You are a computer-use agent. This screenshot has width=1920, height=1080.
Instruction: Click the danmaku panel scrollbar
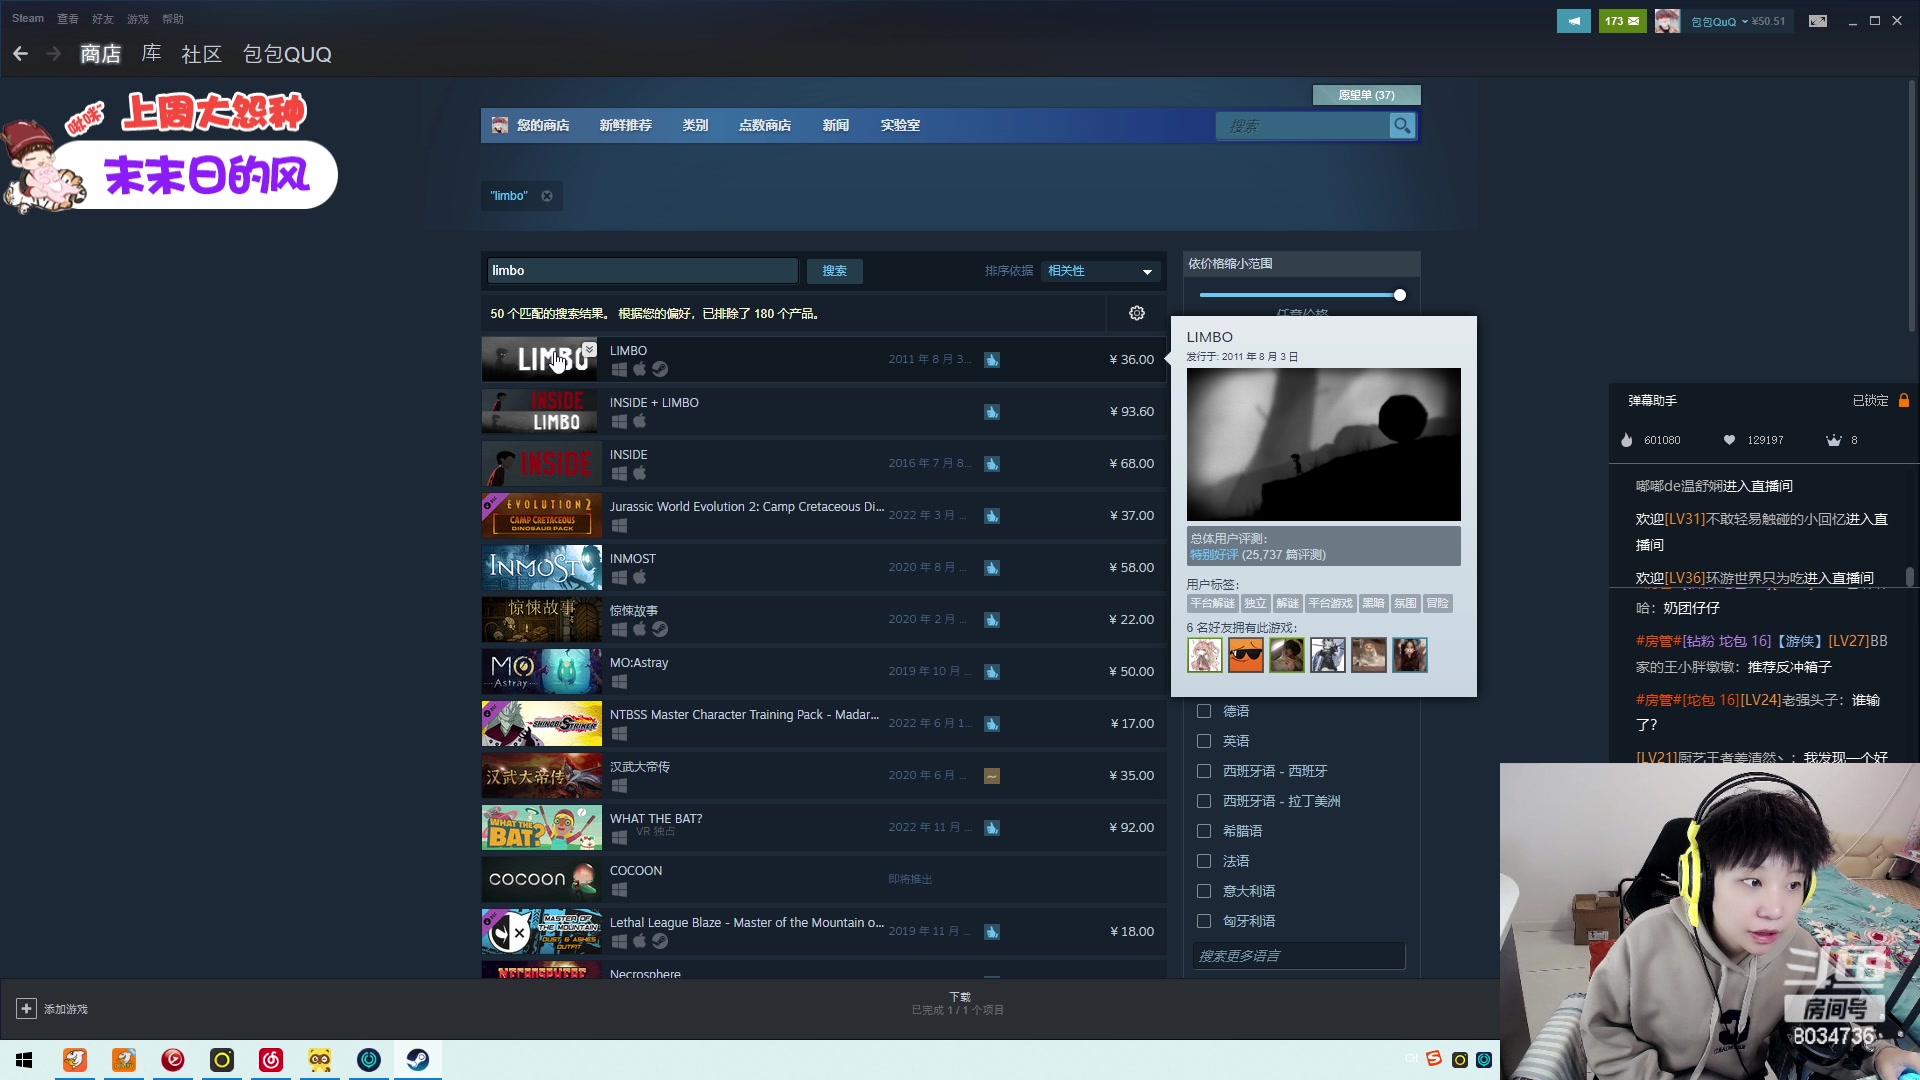pos(1909,578)
